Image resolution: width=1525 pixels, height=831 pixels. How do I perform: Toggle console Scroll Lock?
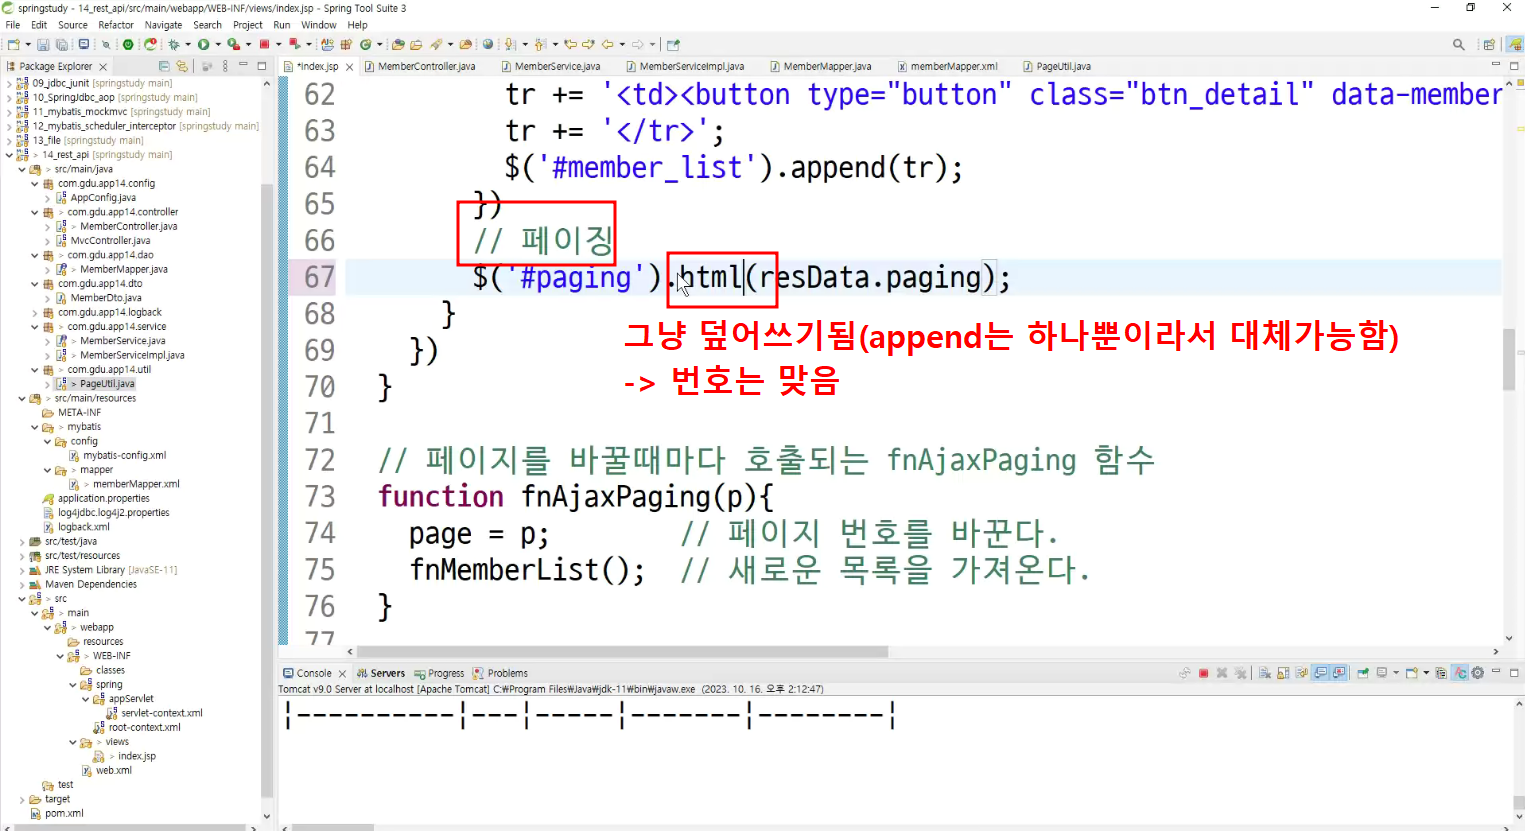[x=1283, y=673]
